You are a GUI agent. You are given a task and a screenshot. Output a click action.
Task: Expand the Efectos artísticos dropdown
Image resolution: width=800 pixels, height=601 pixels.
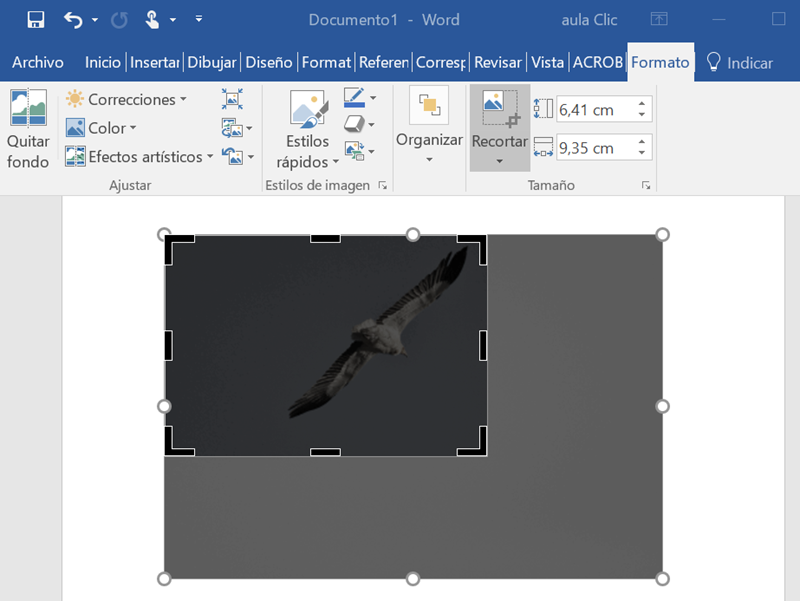tap(139, 156)
